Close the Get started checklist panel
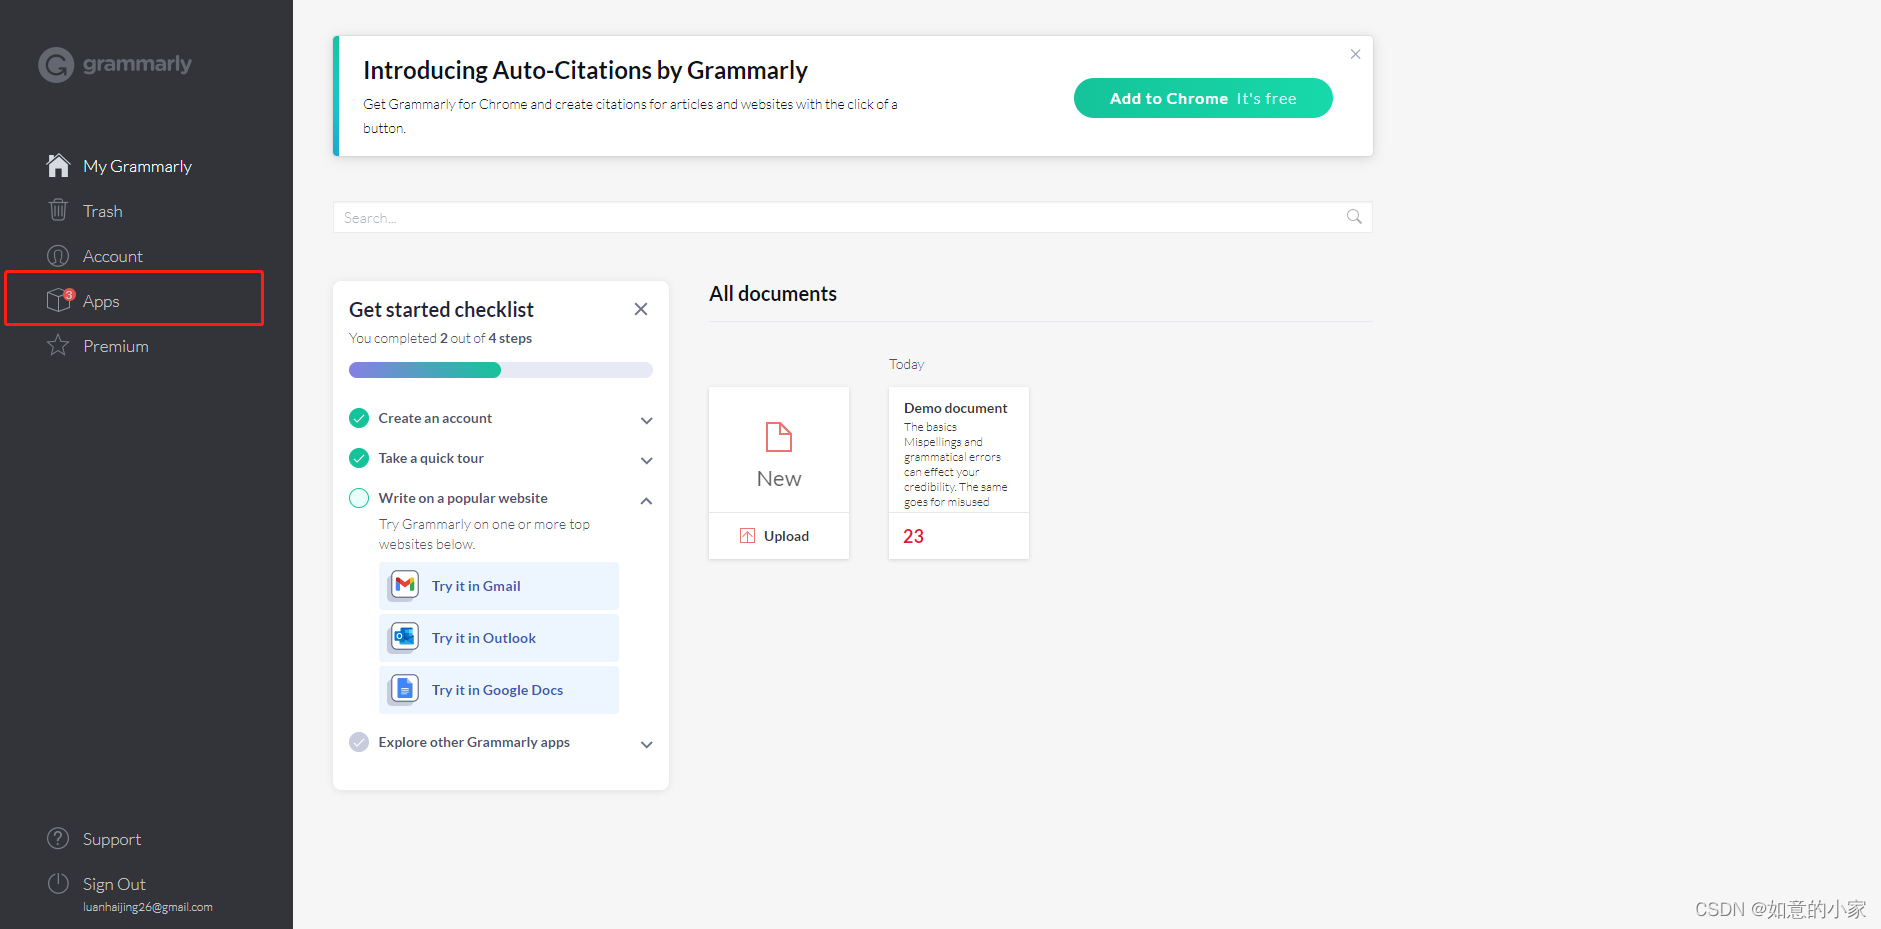Screen dimensions: 1881x929 [x=641, y=309]
